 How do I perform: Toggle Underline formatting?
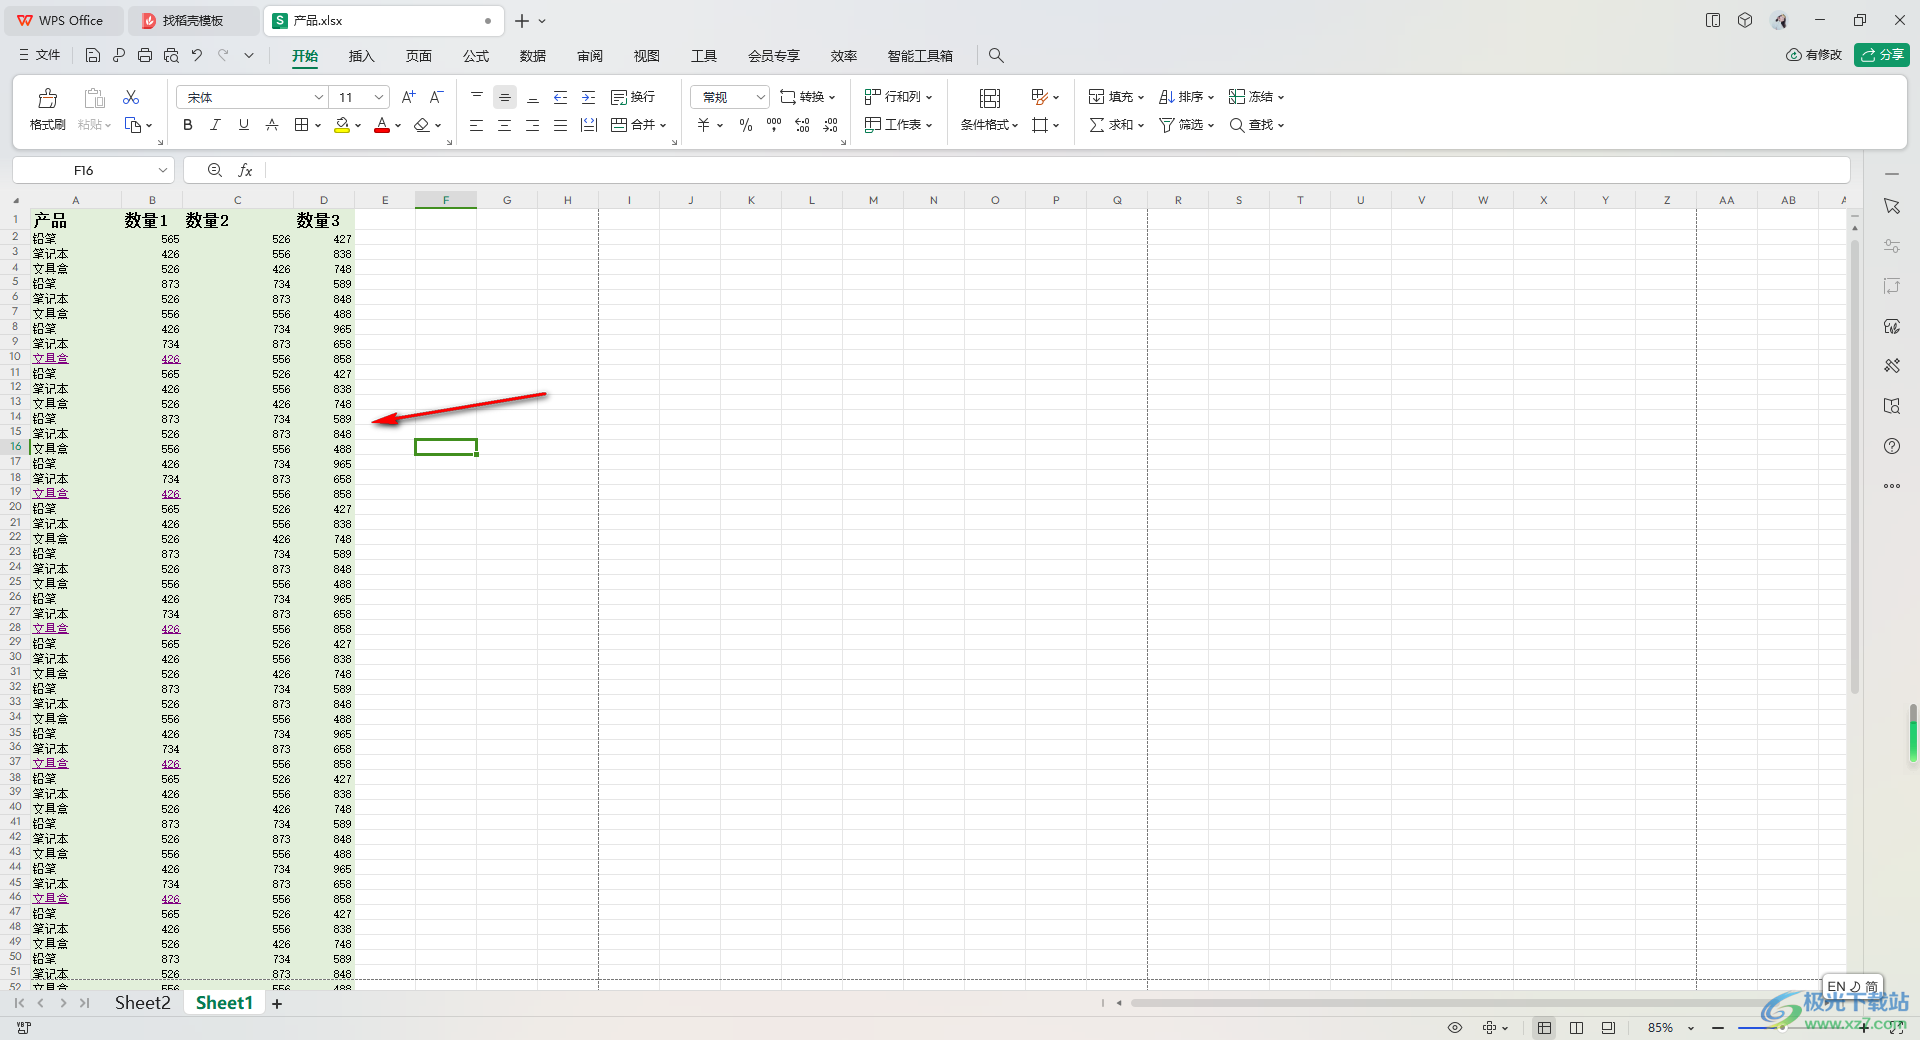click(x=243, y=125)
